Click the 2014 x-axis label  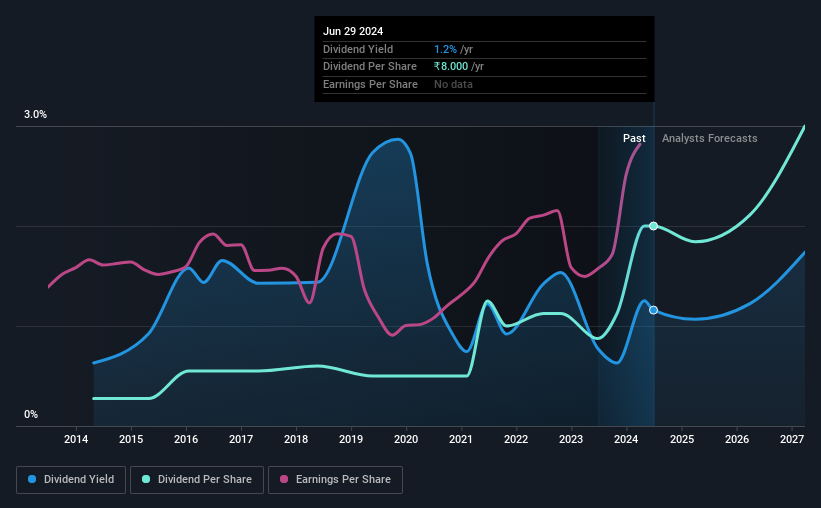coord(76,439)
